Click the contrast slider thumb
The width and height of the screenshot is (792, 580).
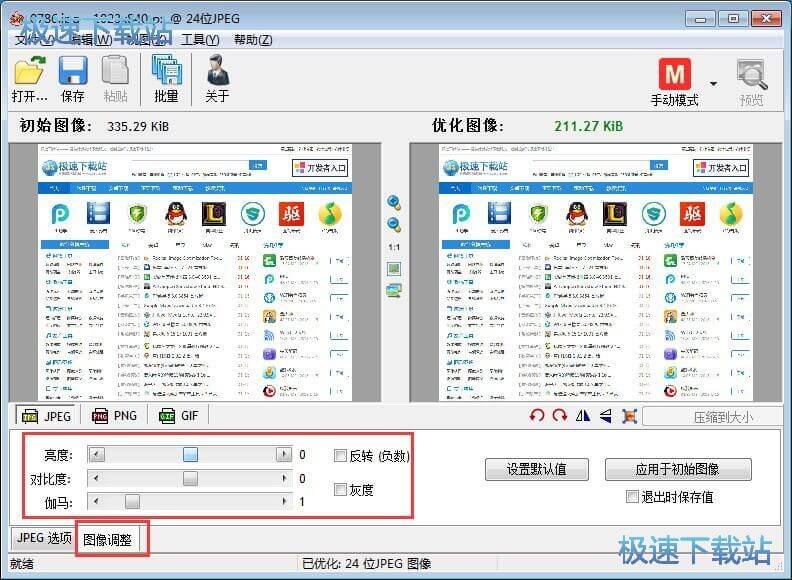coord(190,478)
